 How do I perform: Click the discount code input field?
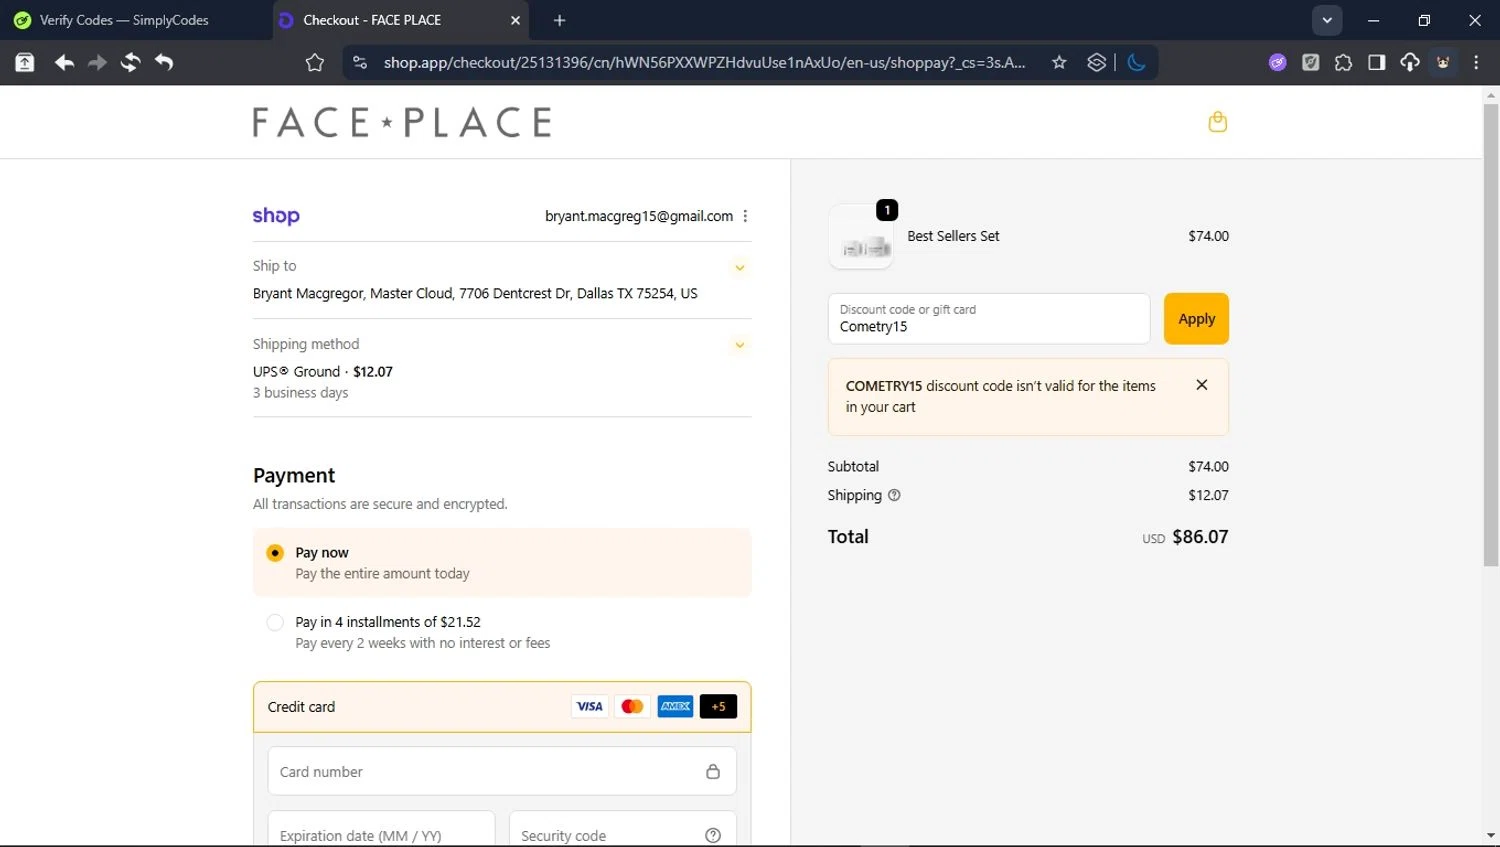(989, 319)
